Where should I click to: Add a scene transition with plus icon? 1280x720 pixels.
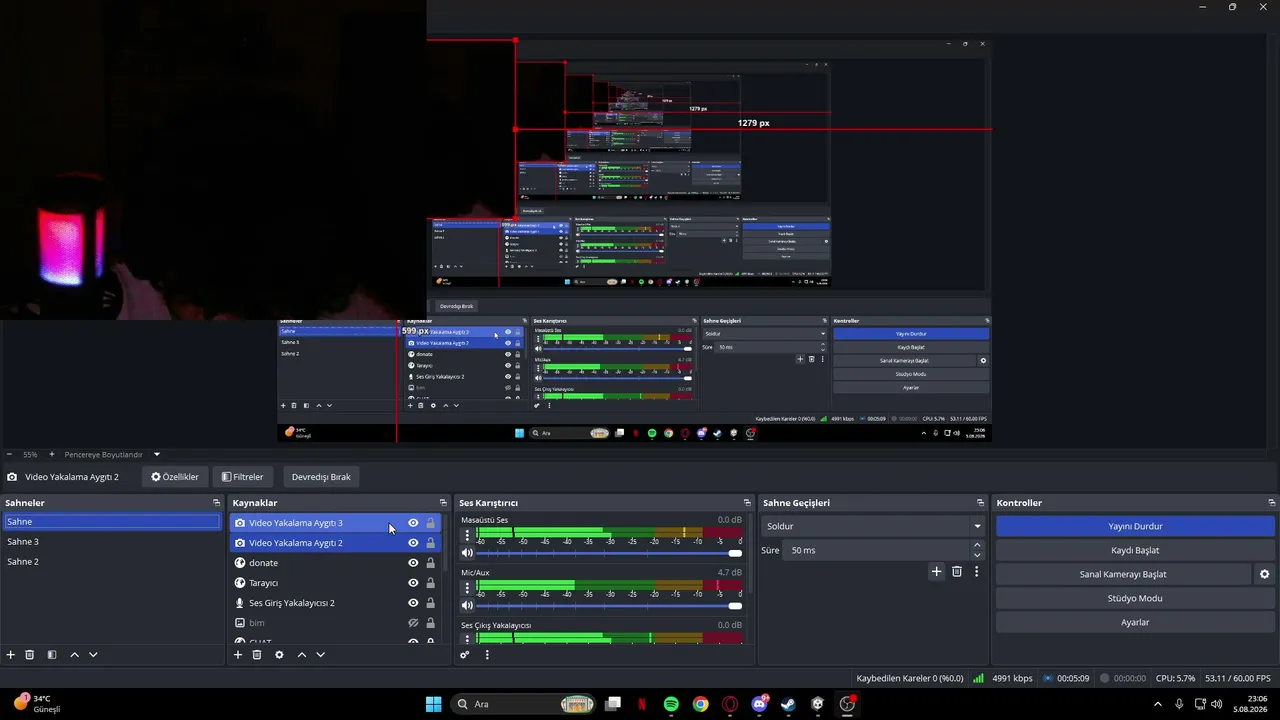(936, 572)
